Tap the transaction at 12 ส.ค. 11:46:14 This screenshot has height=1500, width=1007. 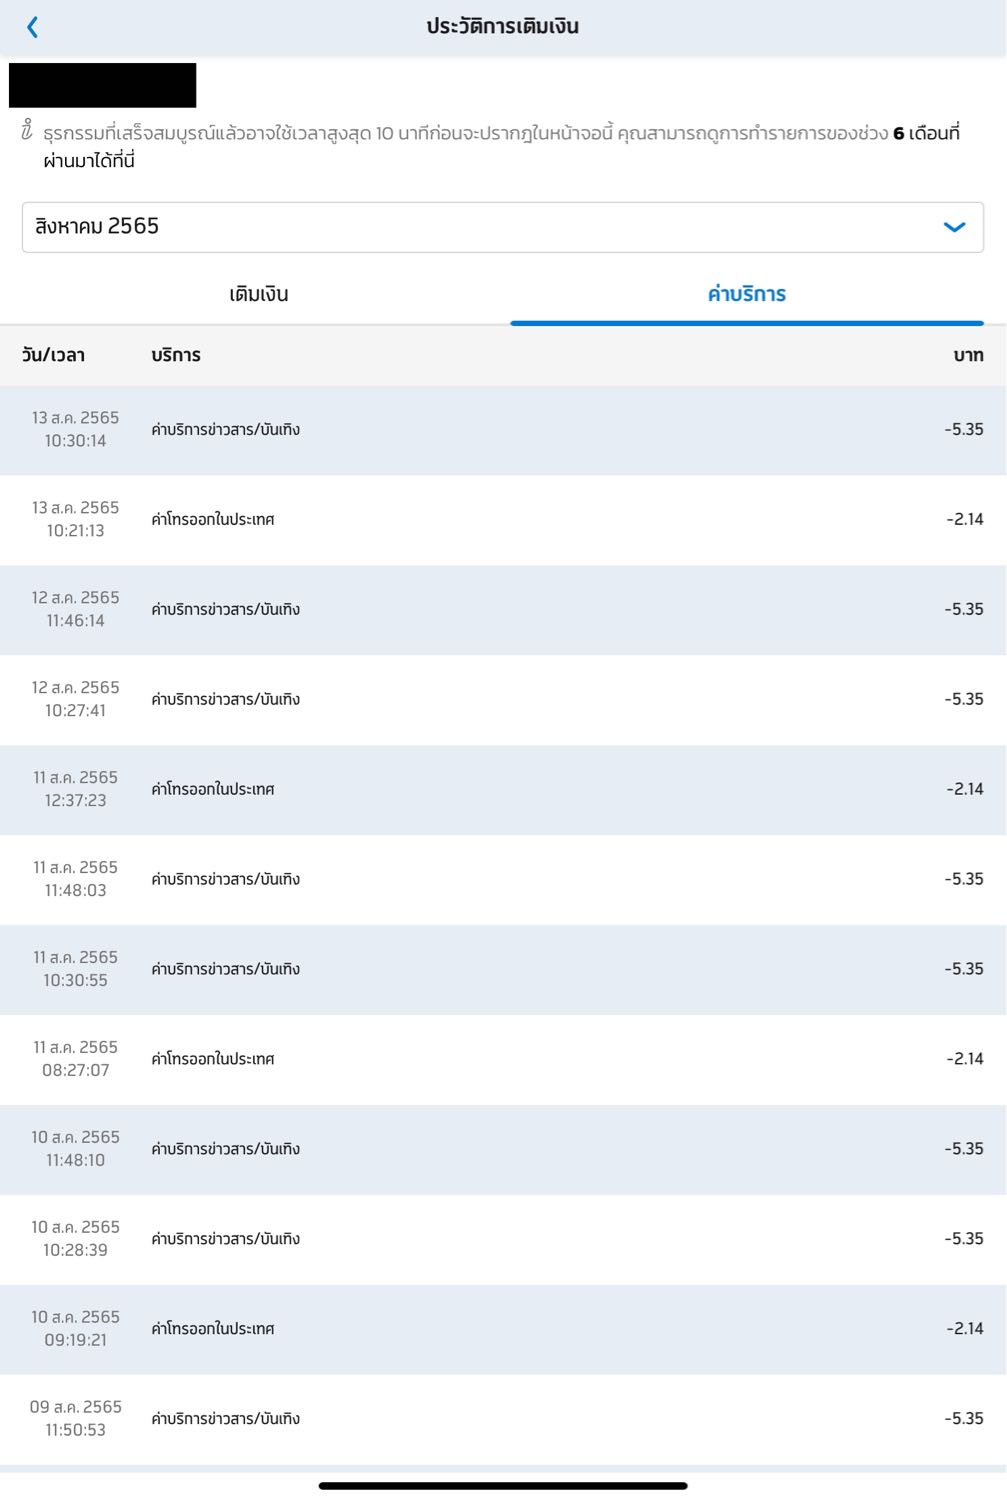tap(502, 610)
